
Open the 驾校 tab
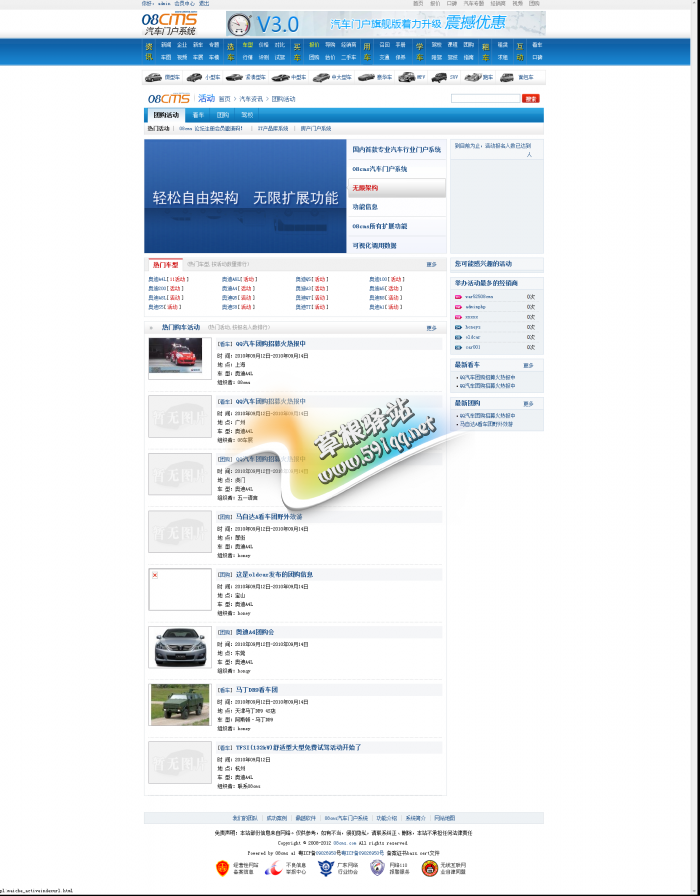tap(247, 115)
